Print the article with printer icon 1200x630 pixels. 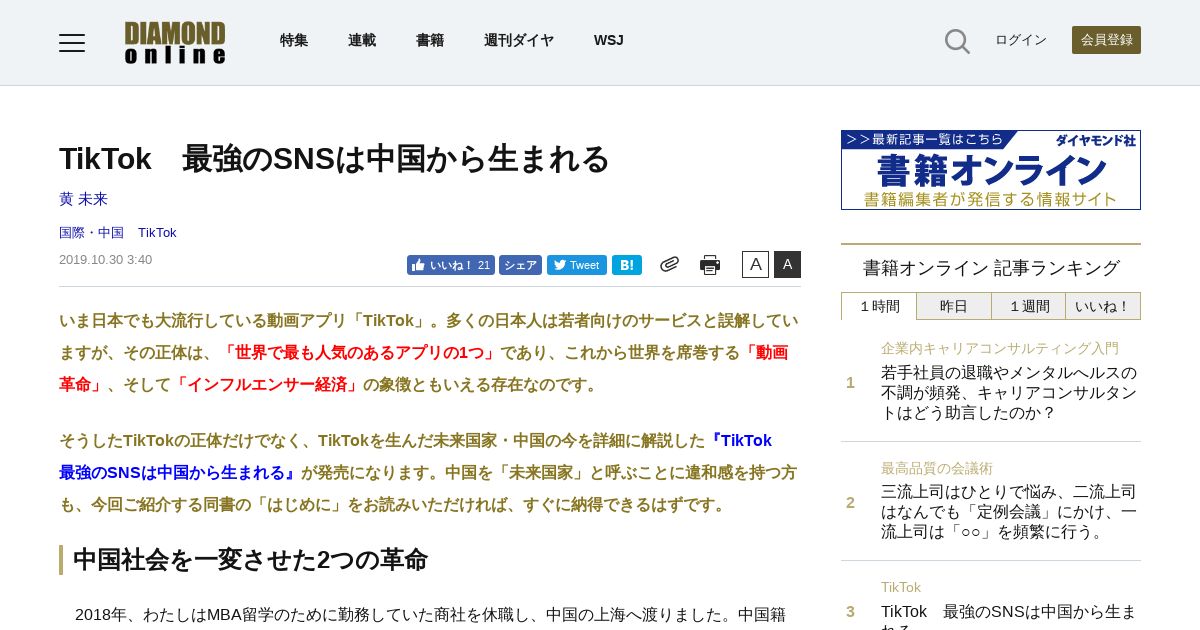pyautogui.click(x=710, y=265)
